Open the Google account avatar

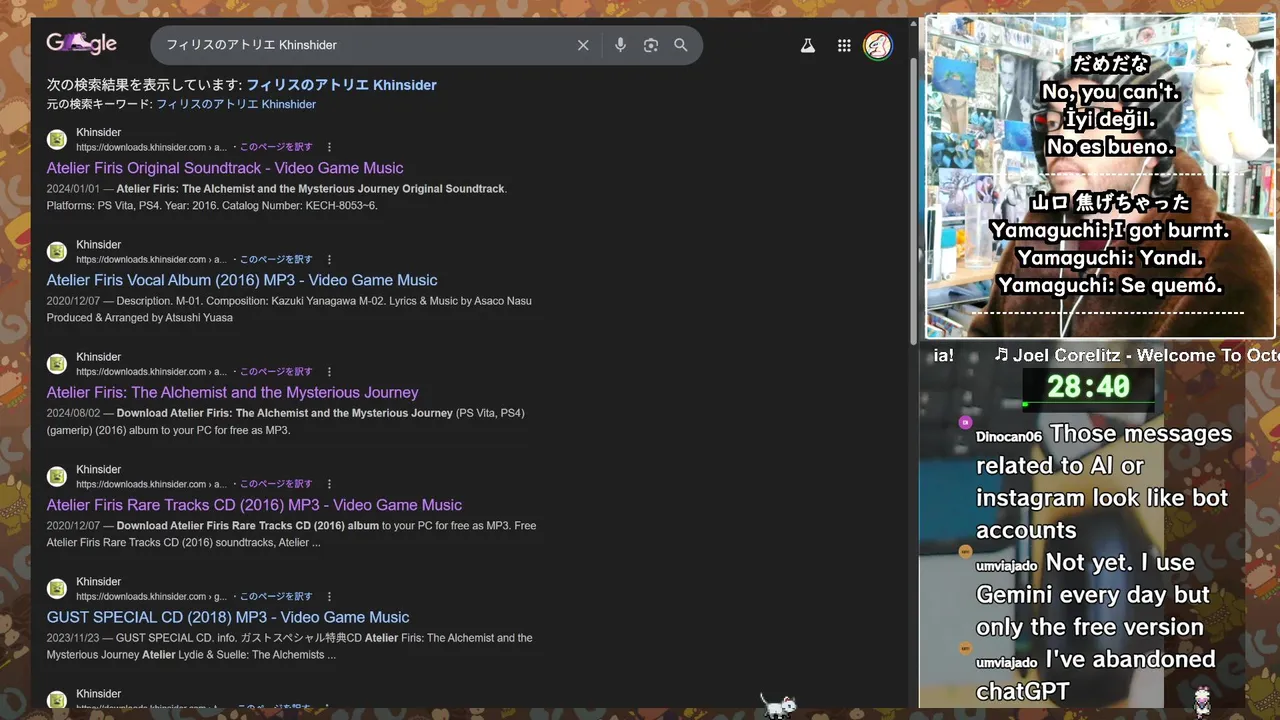878,45
